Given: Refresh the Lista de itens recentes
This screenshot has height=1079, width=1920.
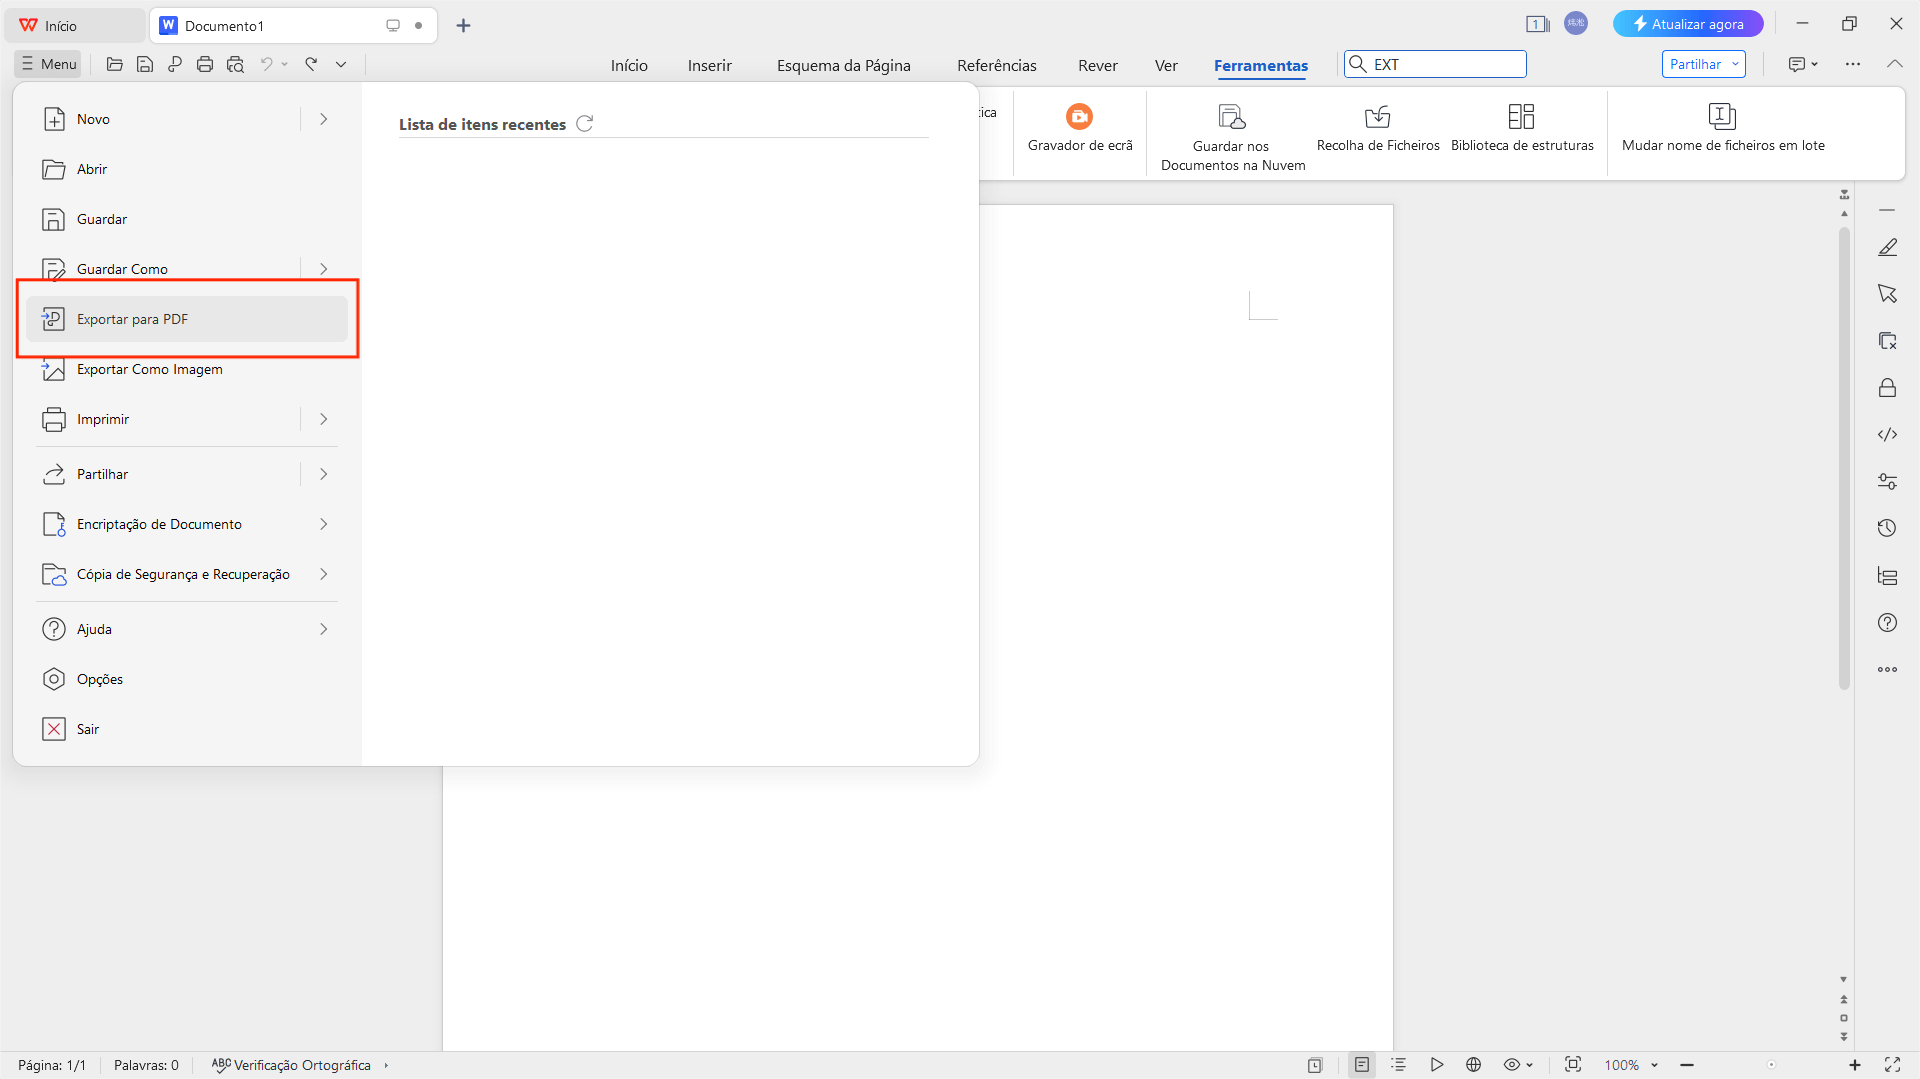Looking at the screenshot, I should point(585,124).
